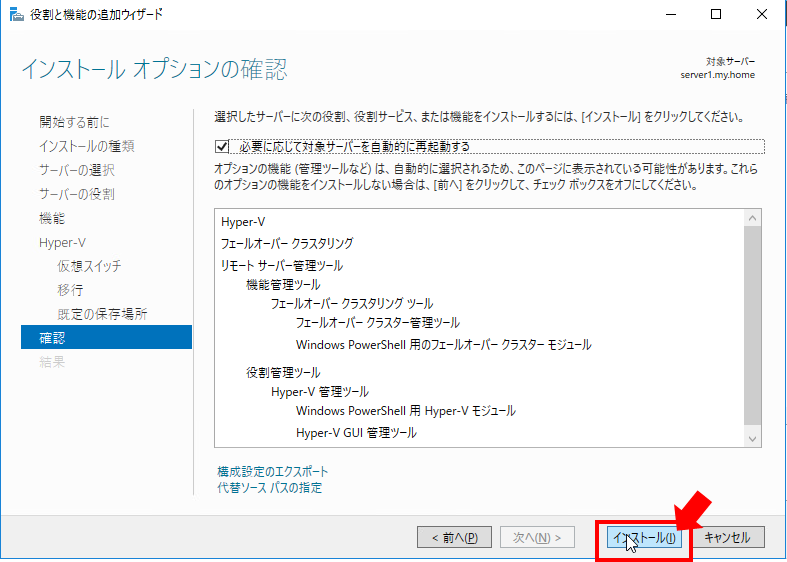Click 機能管理ツール list entry

click(x=283, y=285)
